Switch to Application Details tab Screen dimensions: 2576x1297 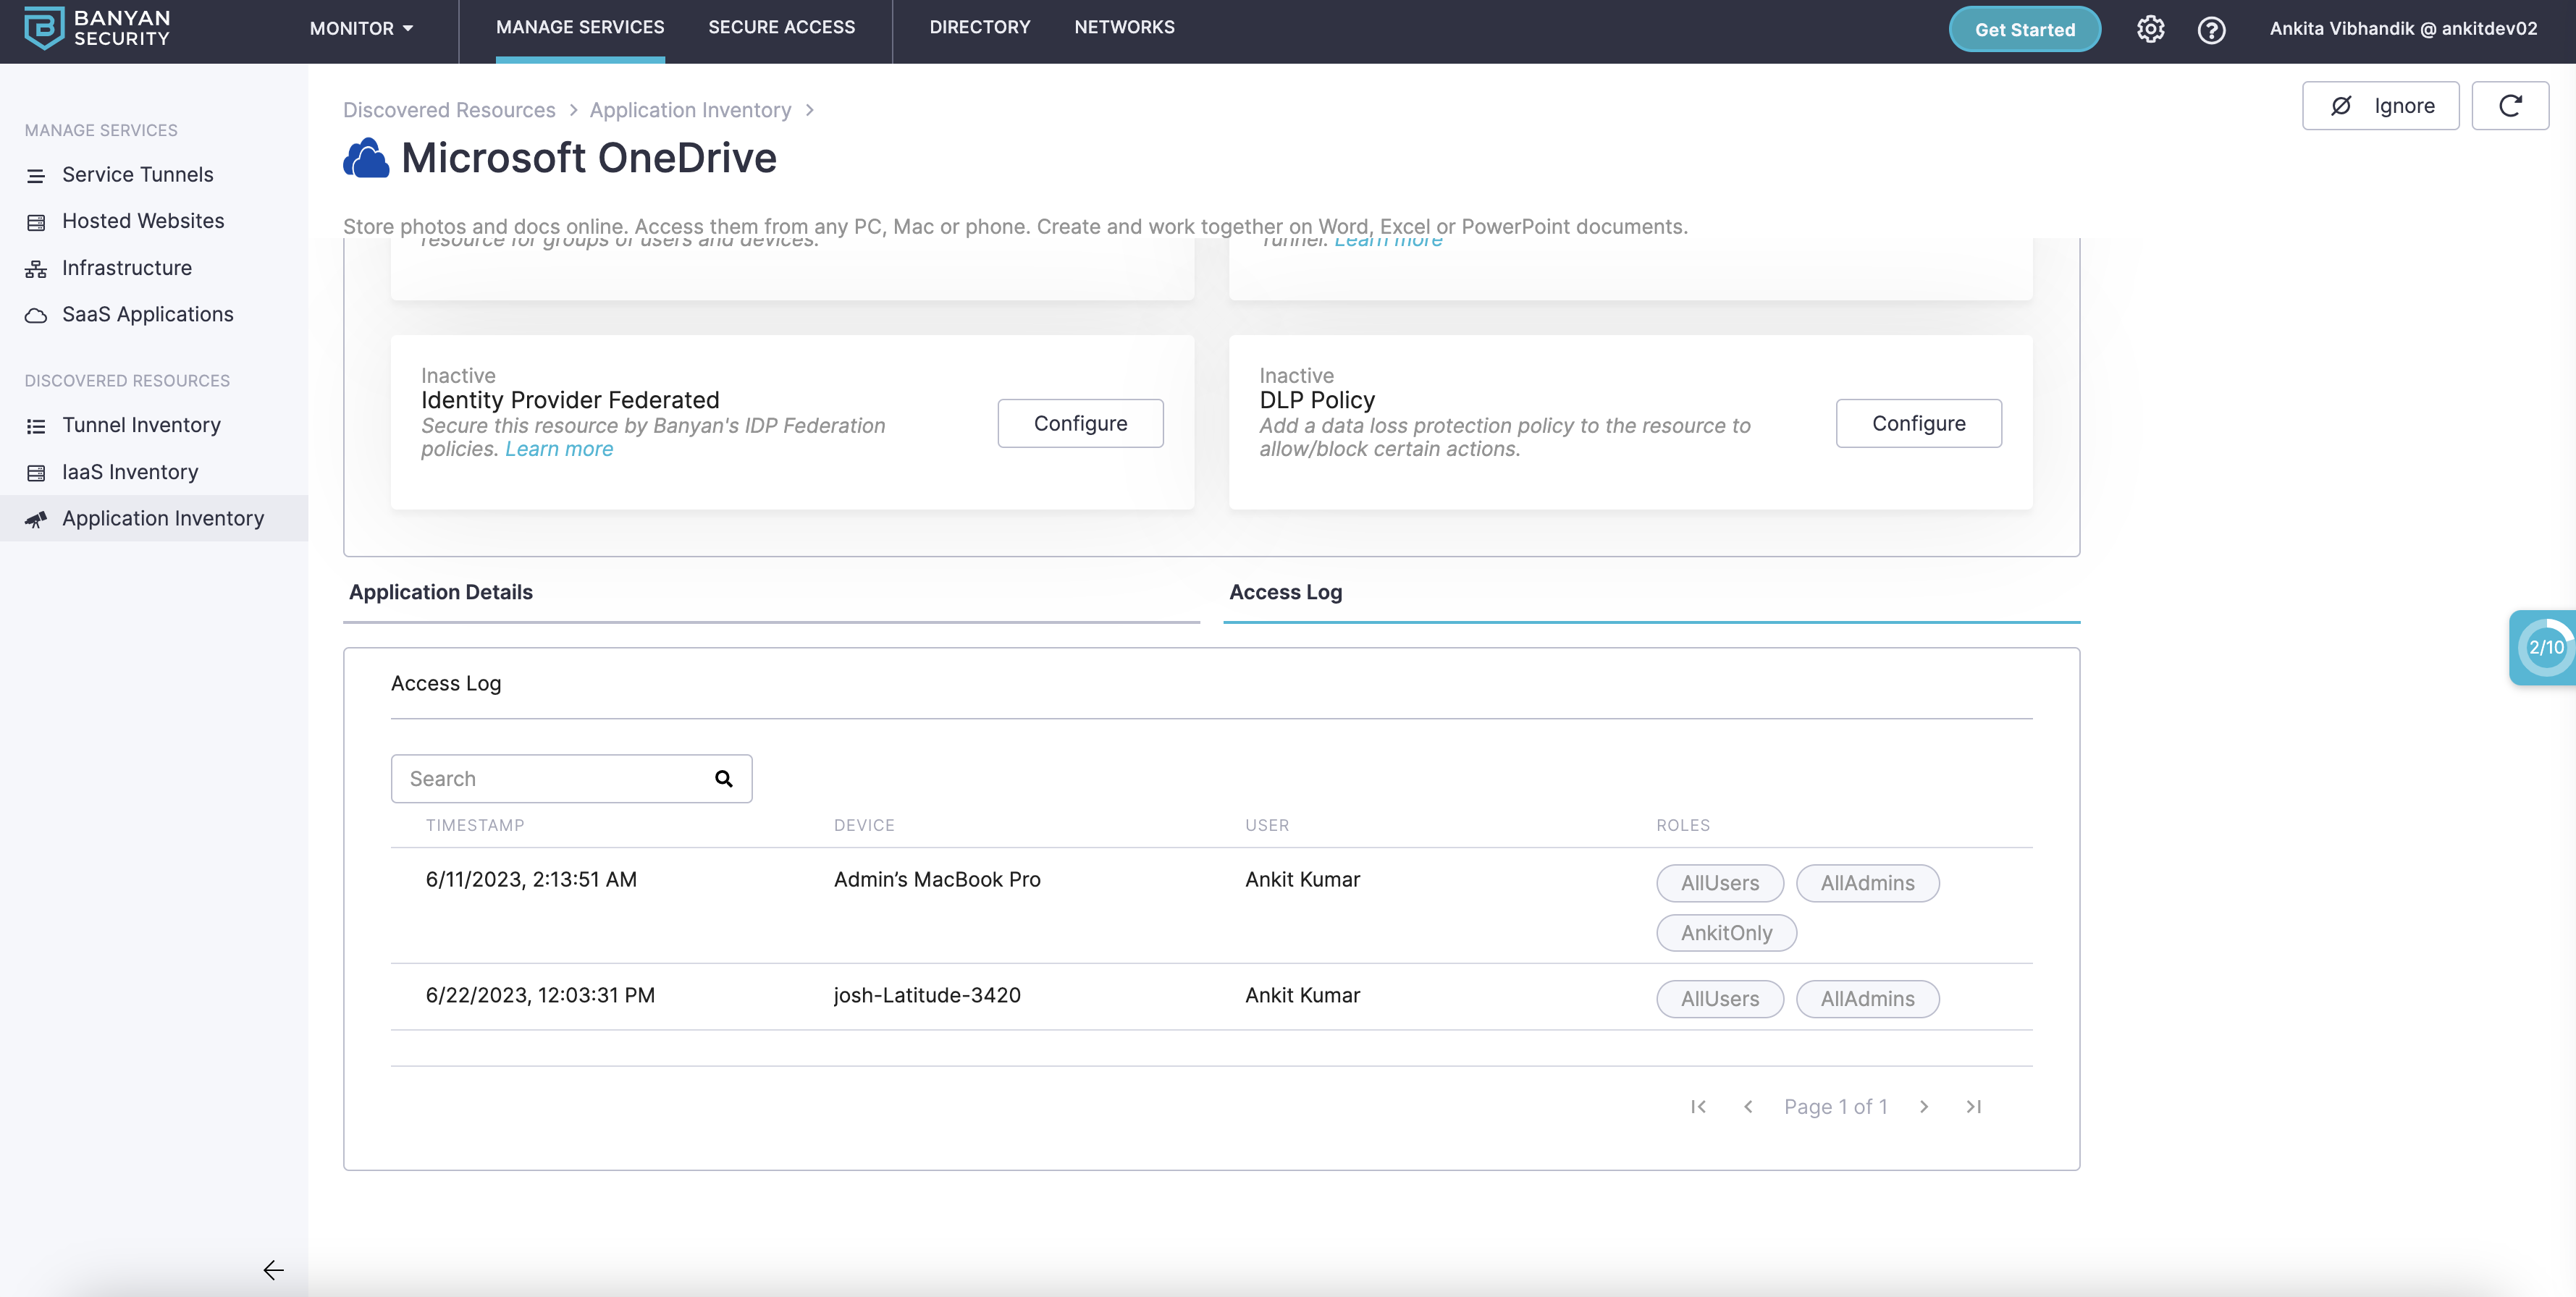tap(441, 592)
